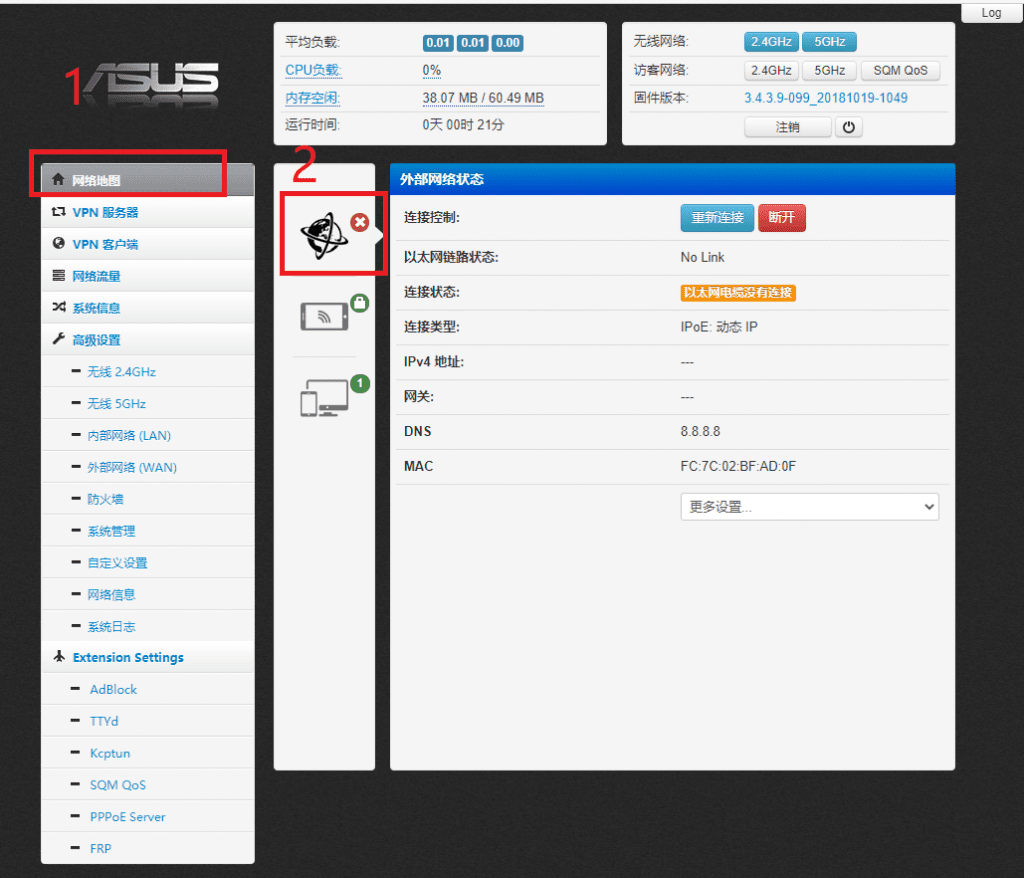Open 系统管理 settings
This screenshot has height=878, width=1024.
click(x=148, y=530)
